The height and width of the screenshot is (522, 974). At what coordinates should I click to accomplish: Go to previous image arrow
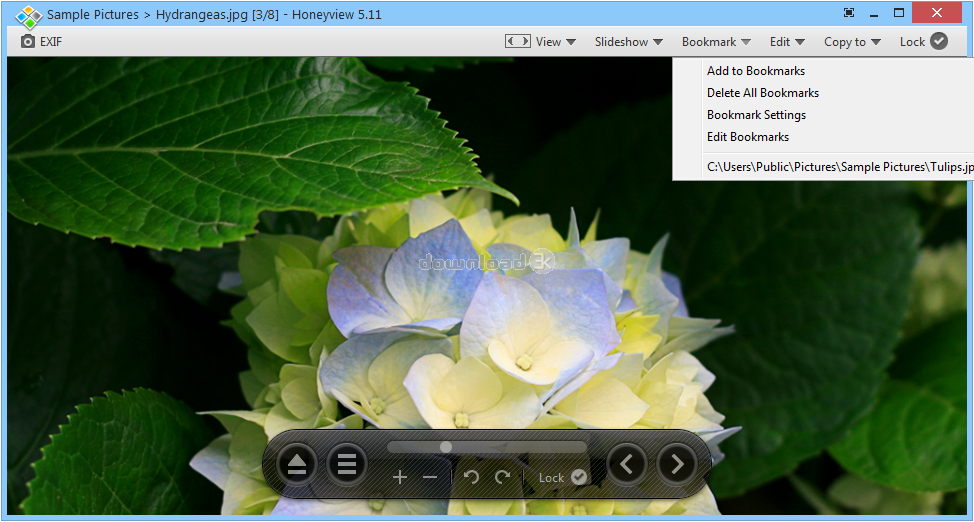[626, 464]
